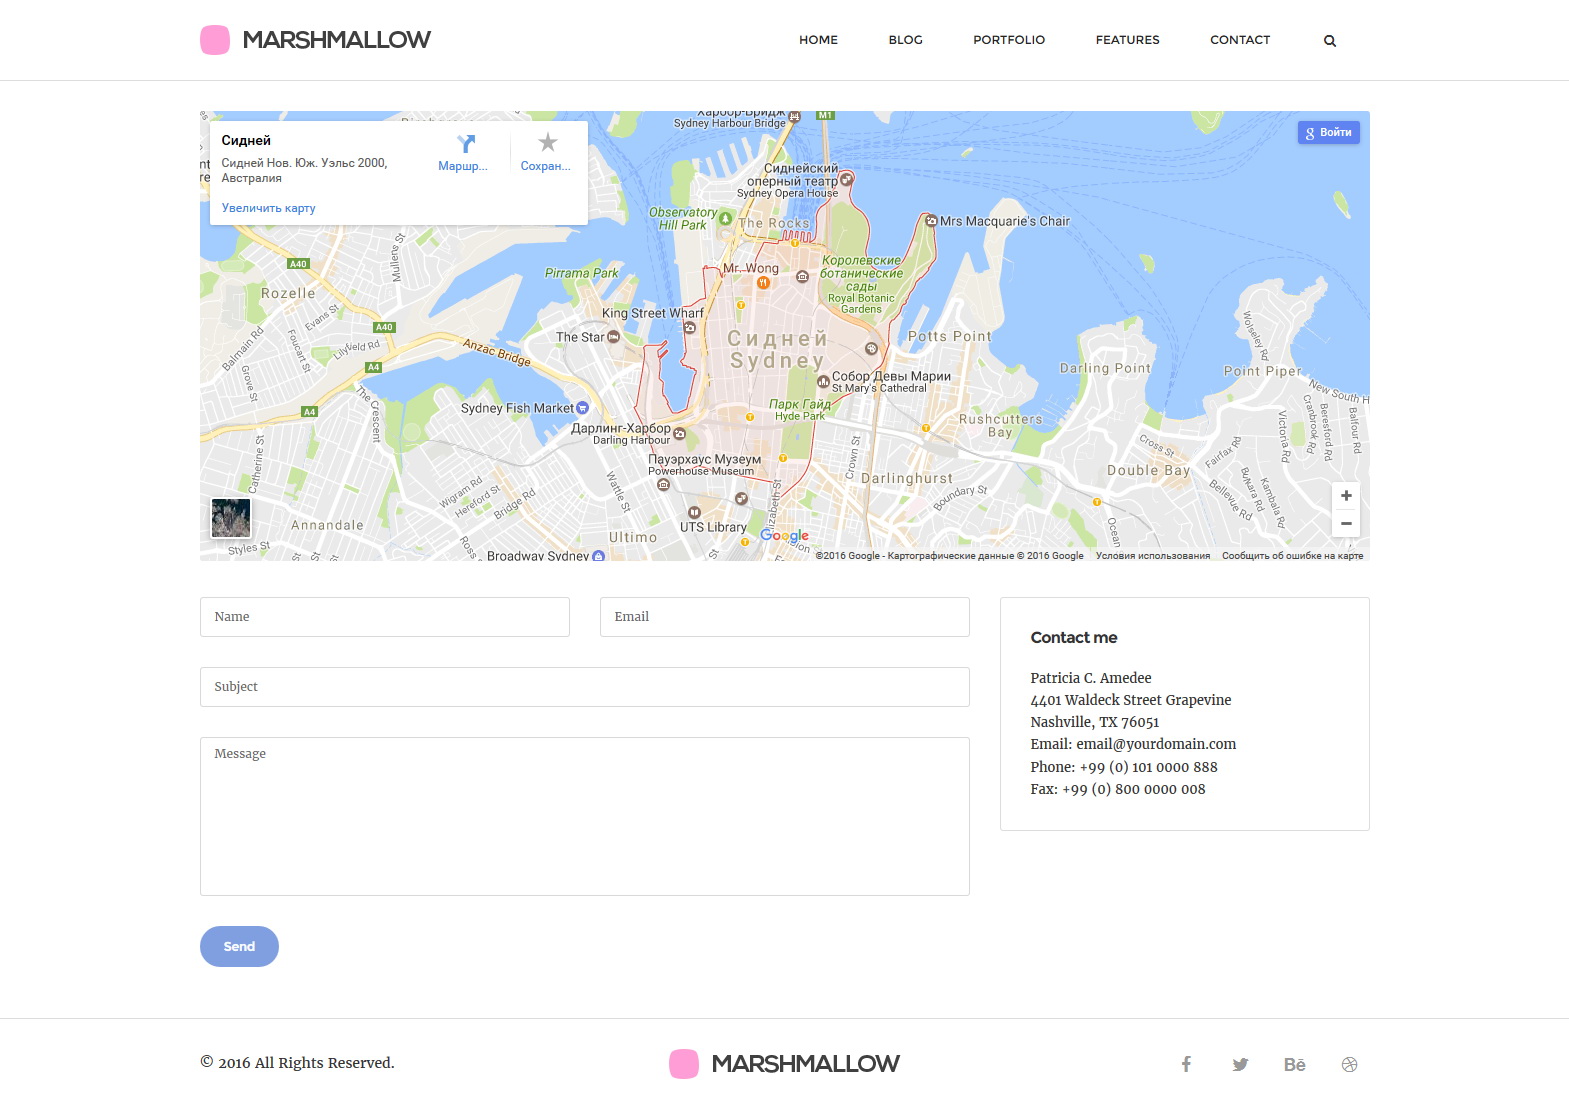The image size is (1569, 1109).
Task: Focus the Name input field
Action: pyautogui.click(x=385, y=617)
